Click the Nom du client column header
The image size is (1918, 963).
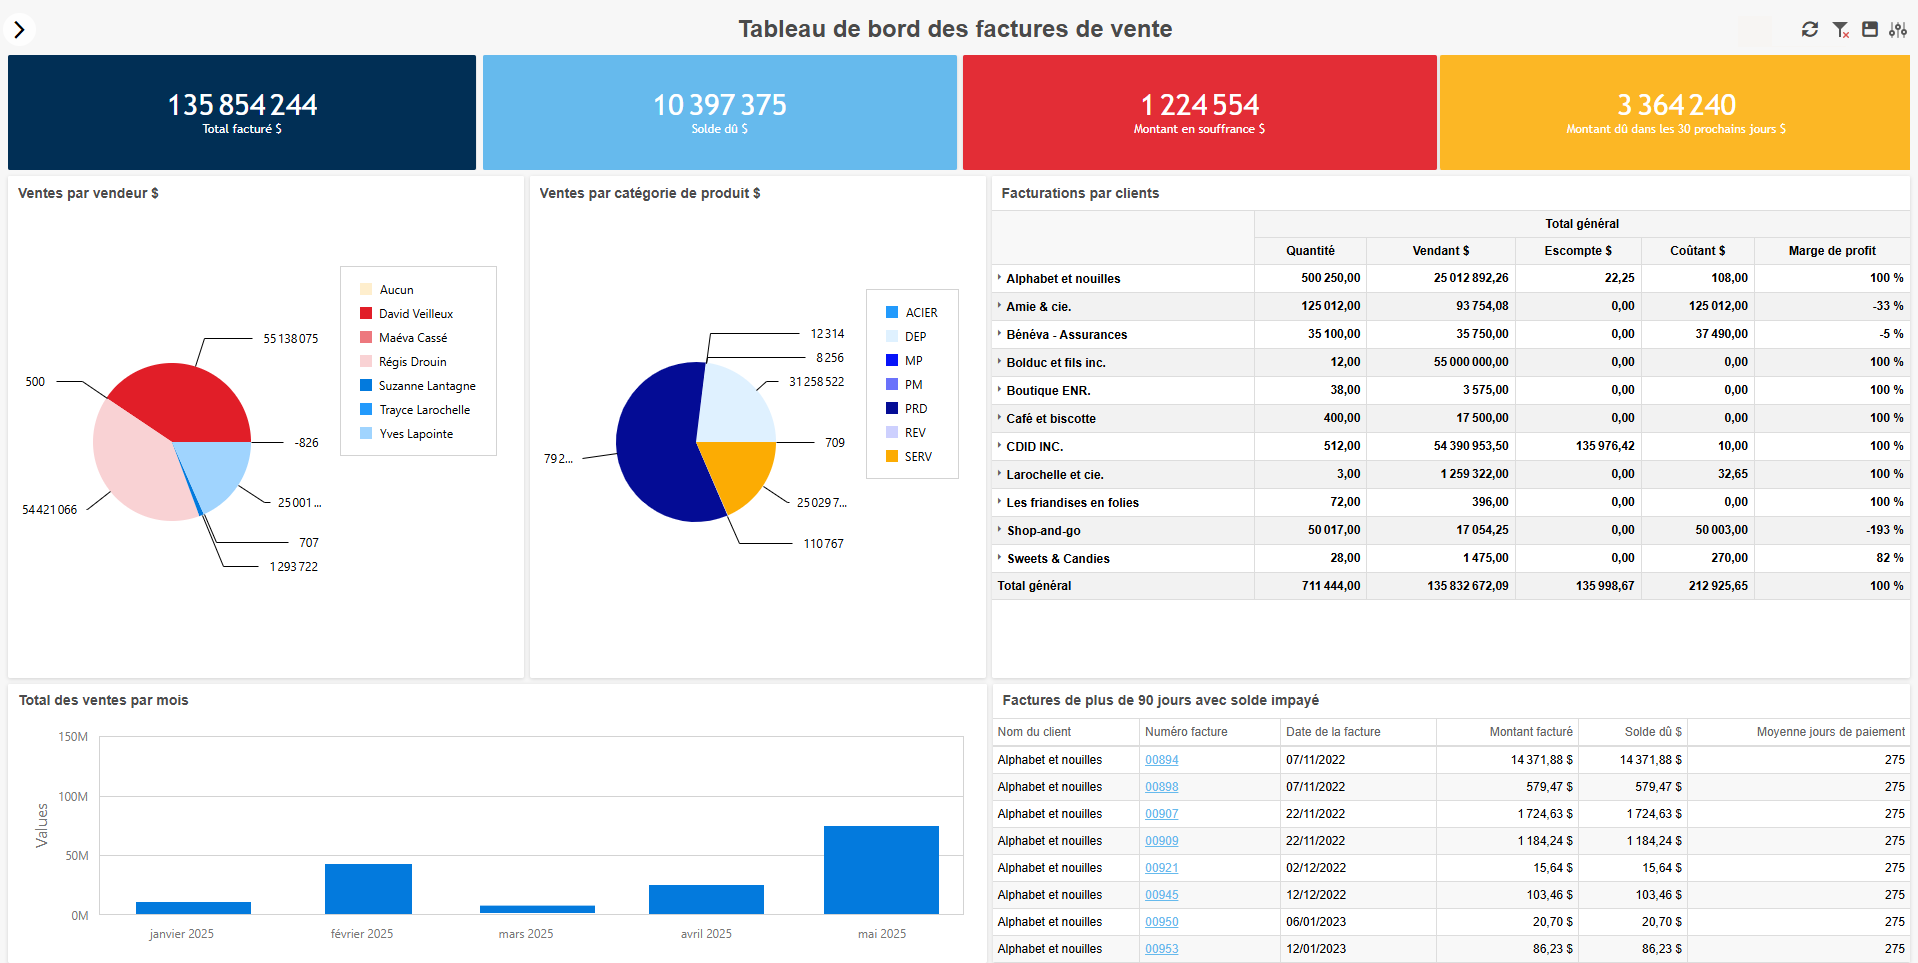tap(1033, 732)
